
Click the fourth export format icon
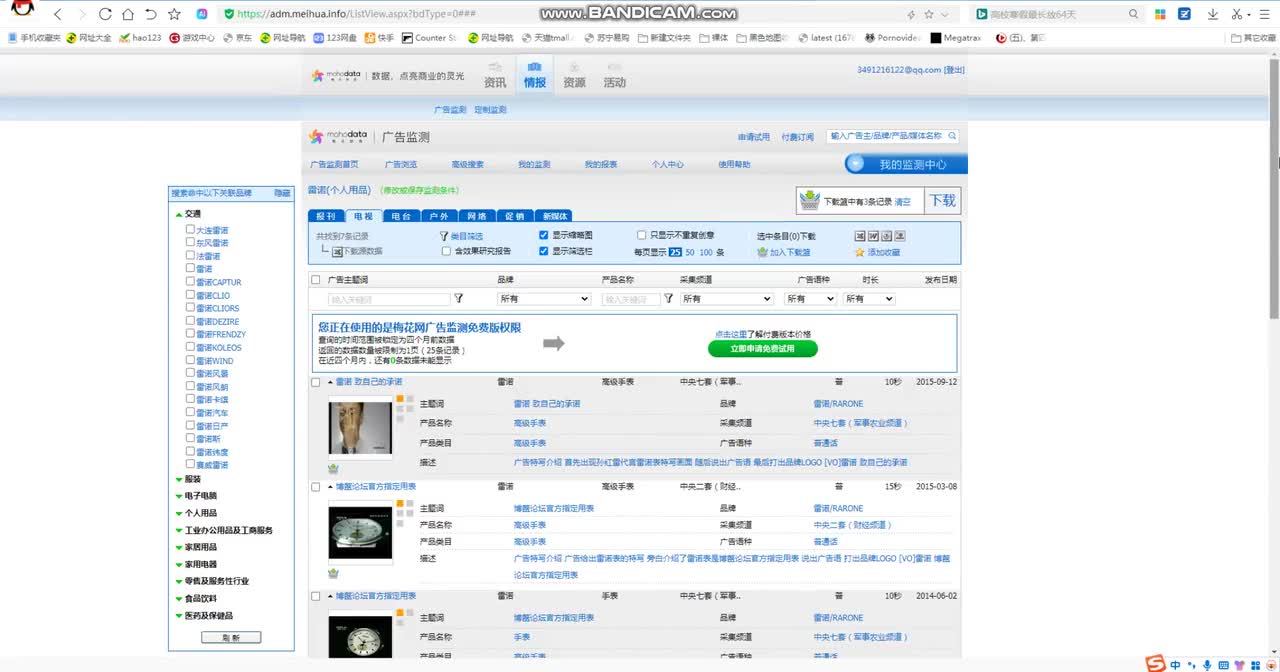click(899, 236)
